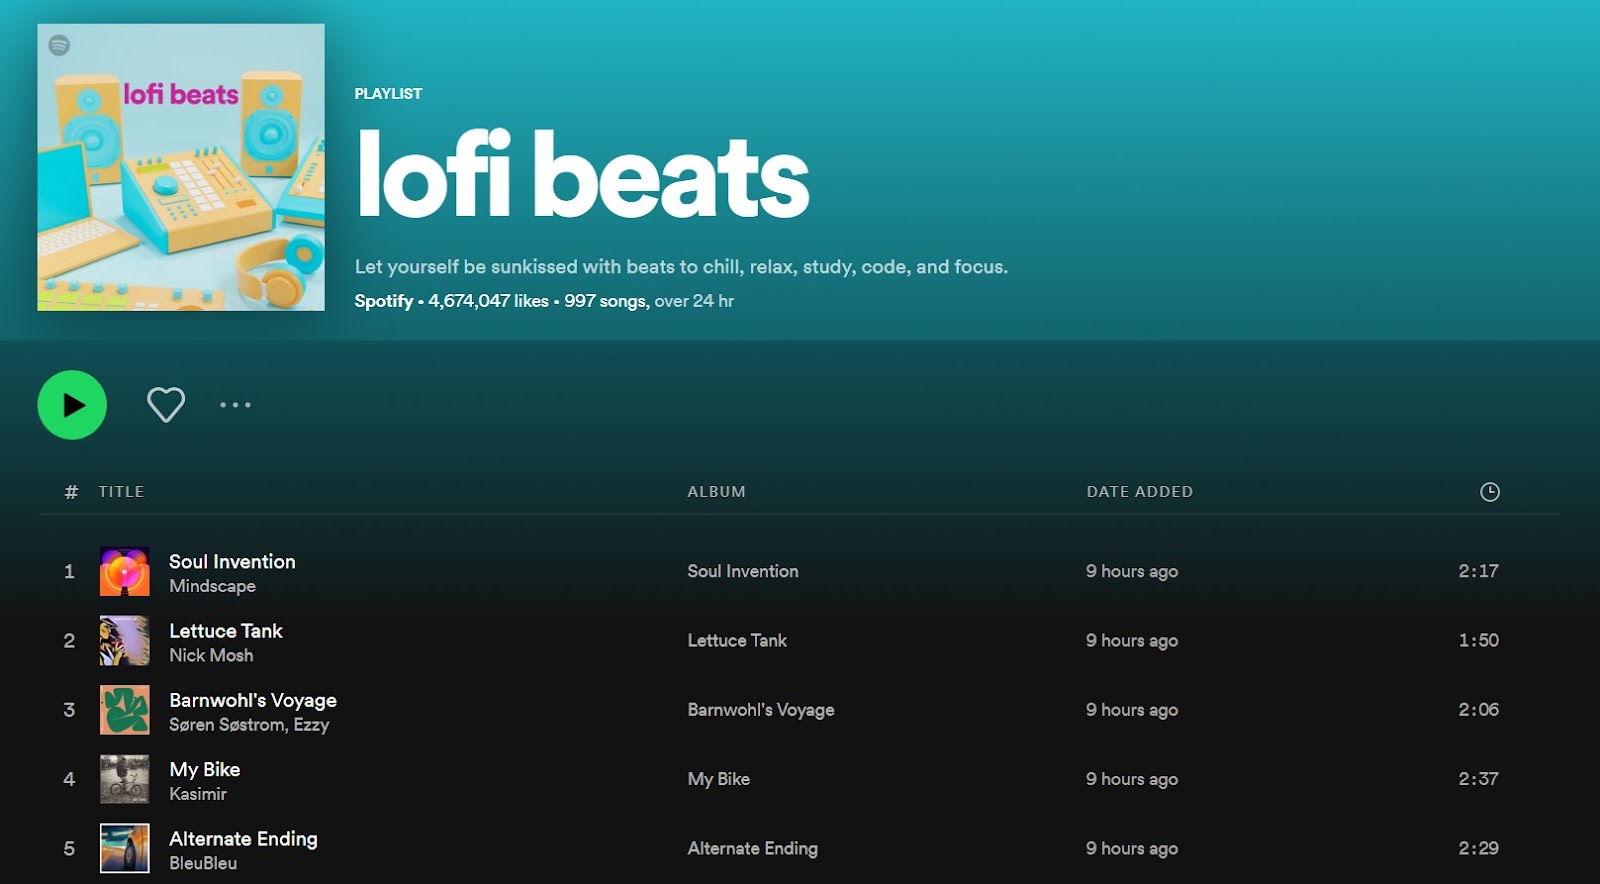The image size is (1600, 884).
Task: Sort tracks by the ALBUM column header
Action: click(x=716, y=492)
